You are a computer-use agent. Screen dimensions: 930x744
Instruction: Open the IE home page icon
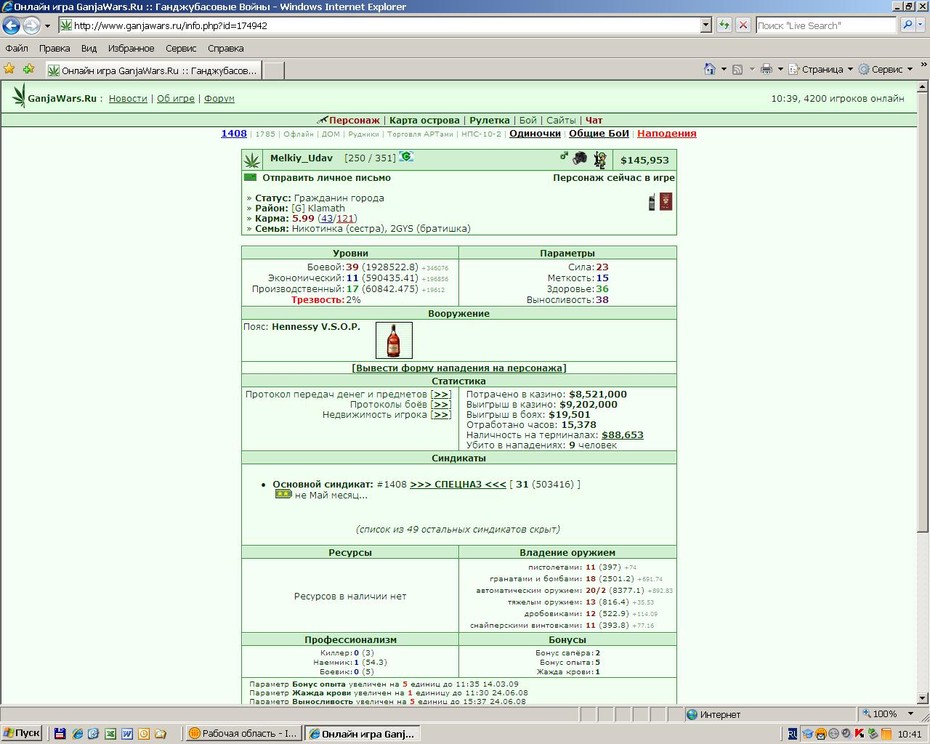(x=709, y=69)
